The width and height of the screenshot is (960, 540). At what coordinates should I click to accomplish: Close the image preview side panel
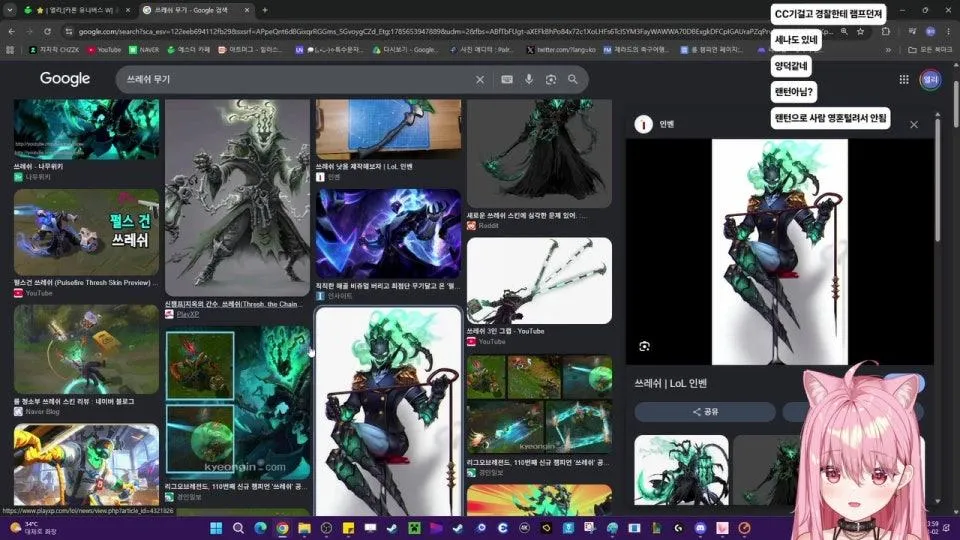(914, 125)
